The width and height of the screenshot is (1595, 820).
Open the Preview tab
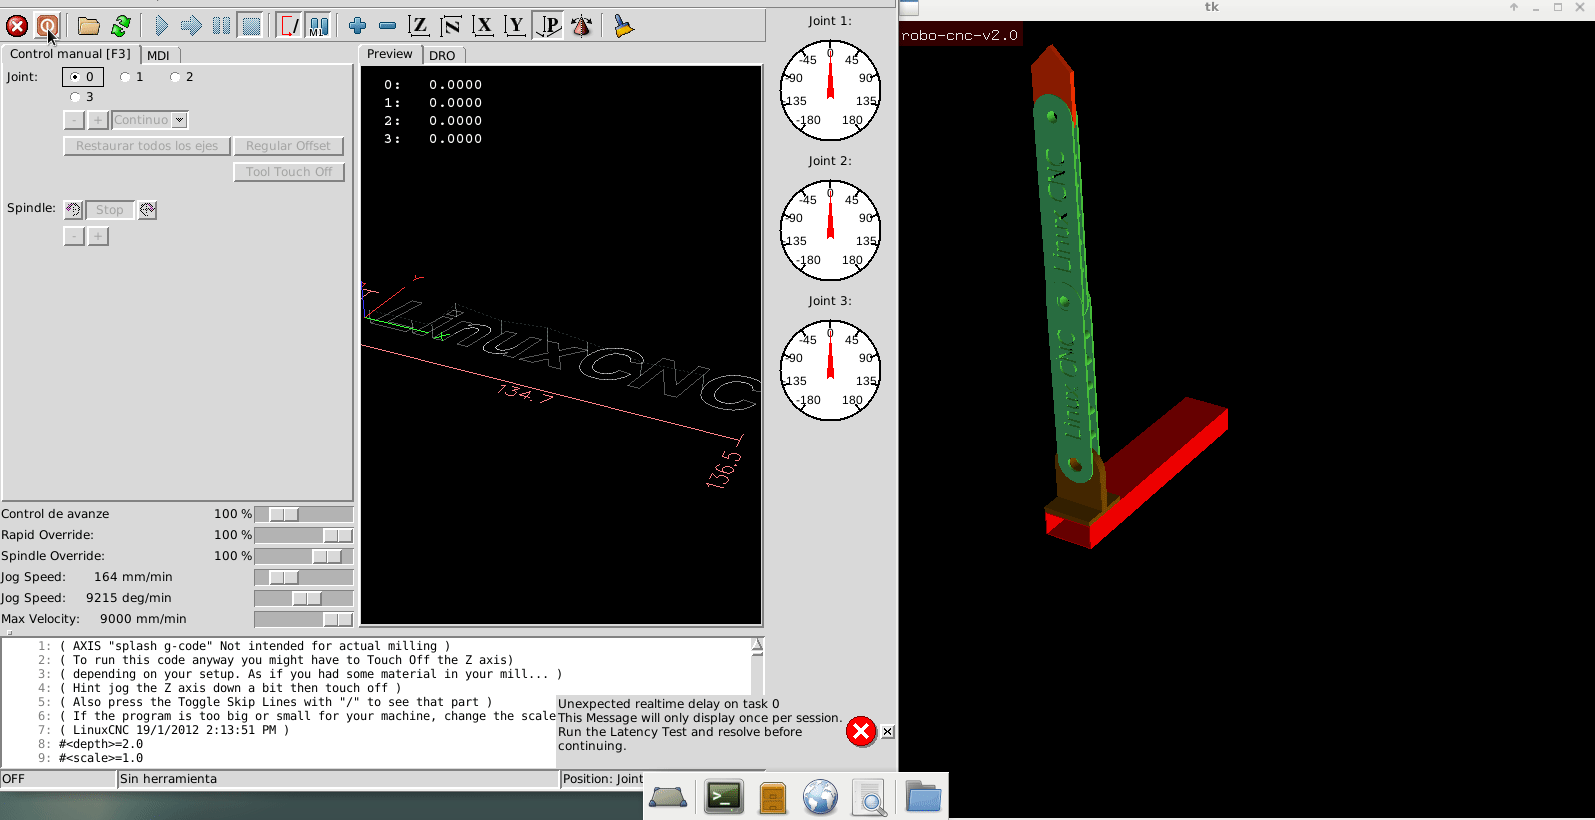pyautogui.click(x=389, y=54)
